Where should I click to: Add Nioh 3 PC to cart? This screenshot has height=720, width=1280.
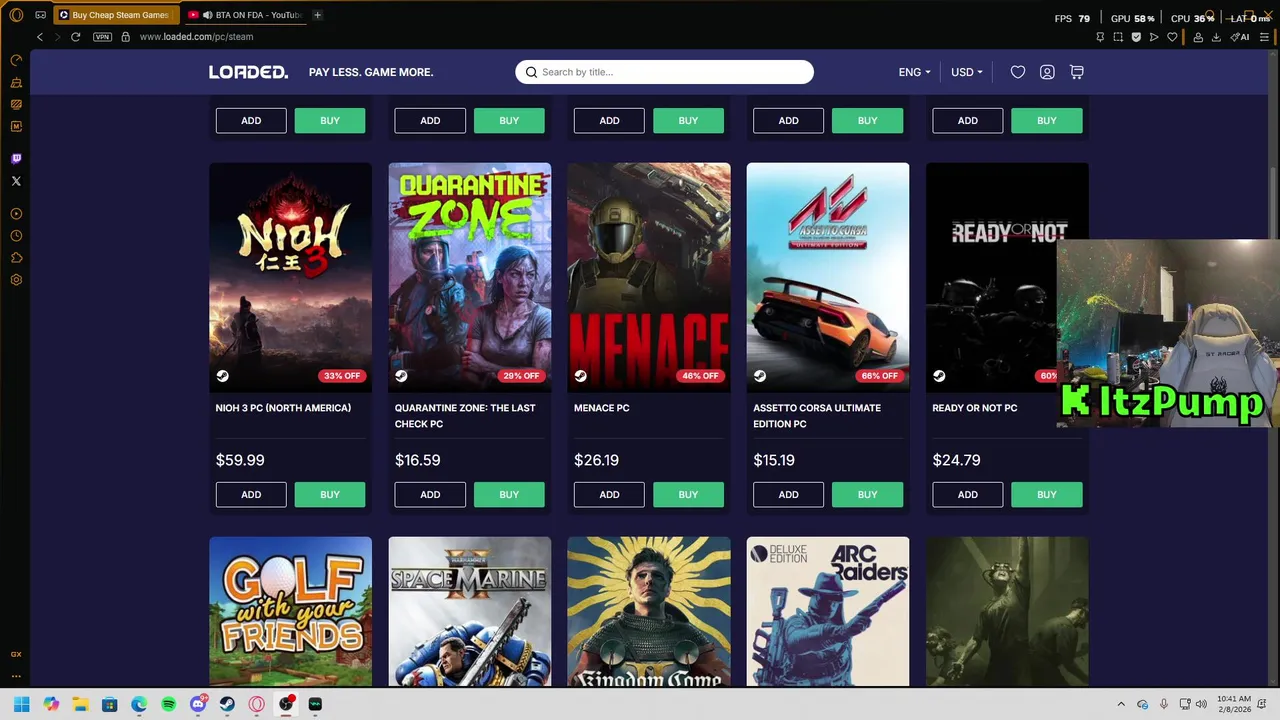click(251, 495)
